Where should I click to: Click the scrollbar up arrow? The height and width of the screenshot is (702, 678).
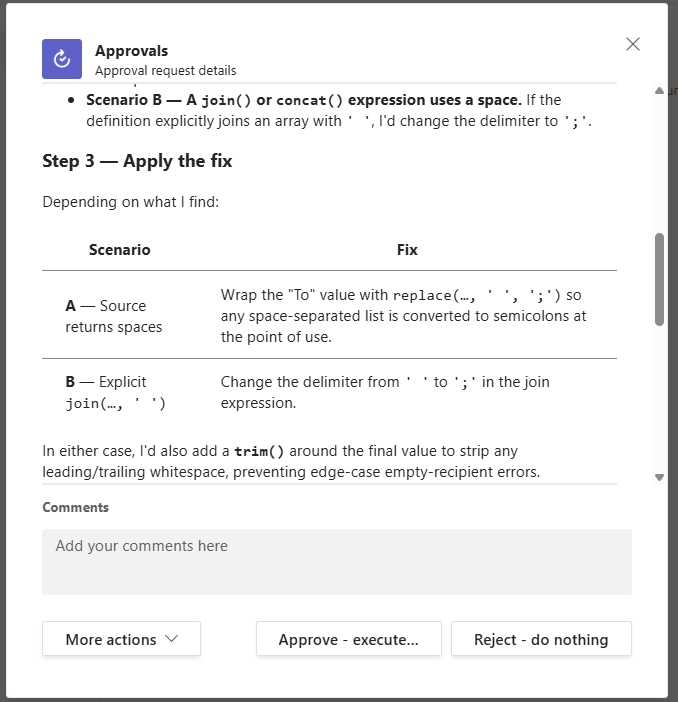point(659,91)
